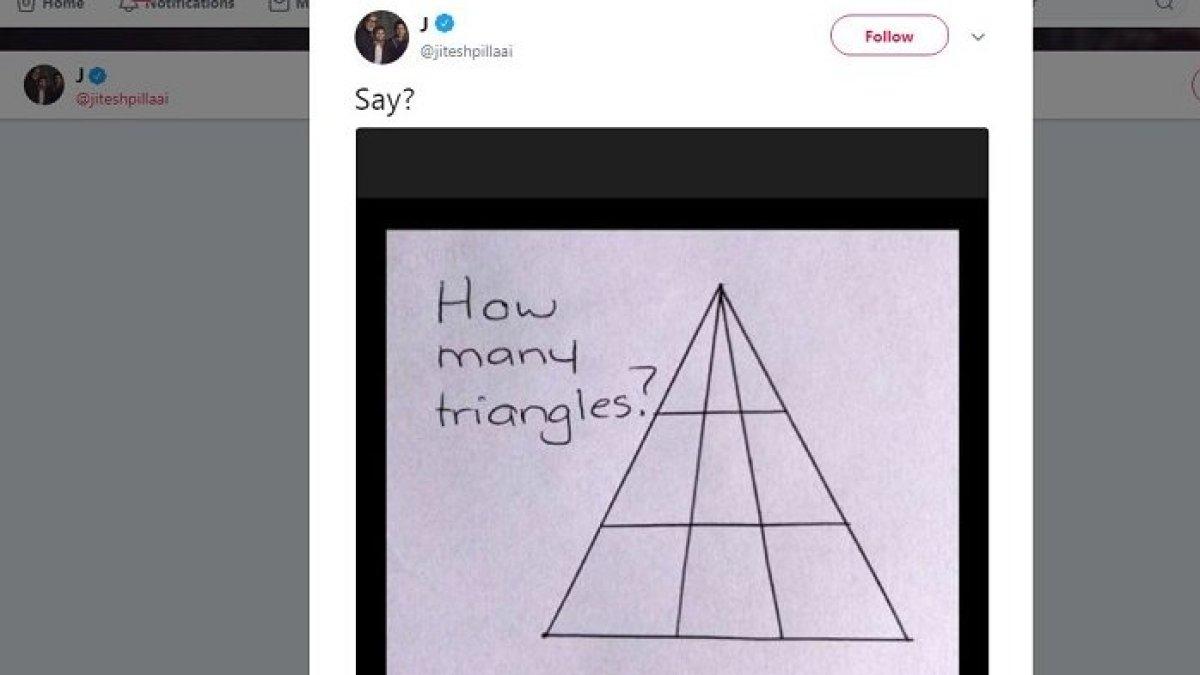Click the Messages envelope icon
Image resolution: width=1200 pixels, height=675 pixels.
click(x=279, y=4)
